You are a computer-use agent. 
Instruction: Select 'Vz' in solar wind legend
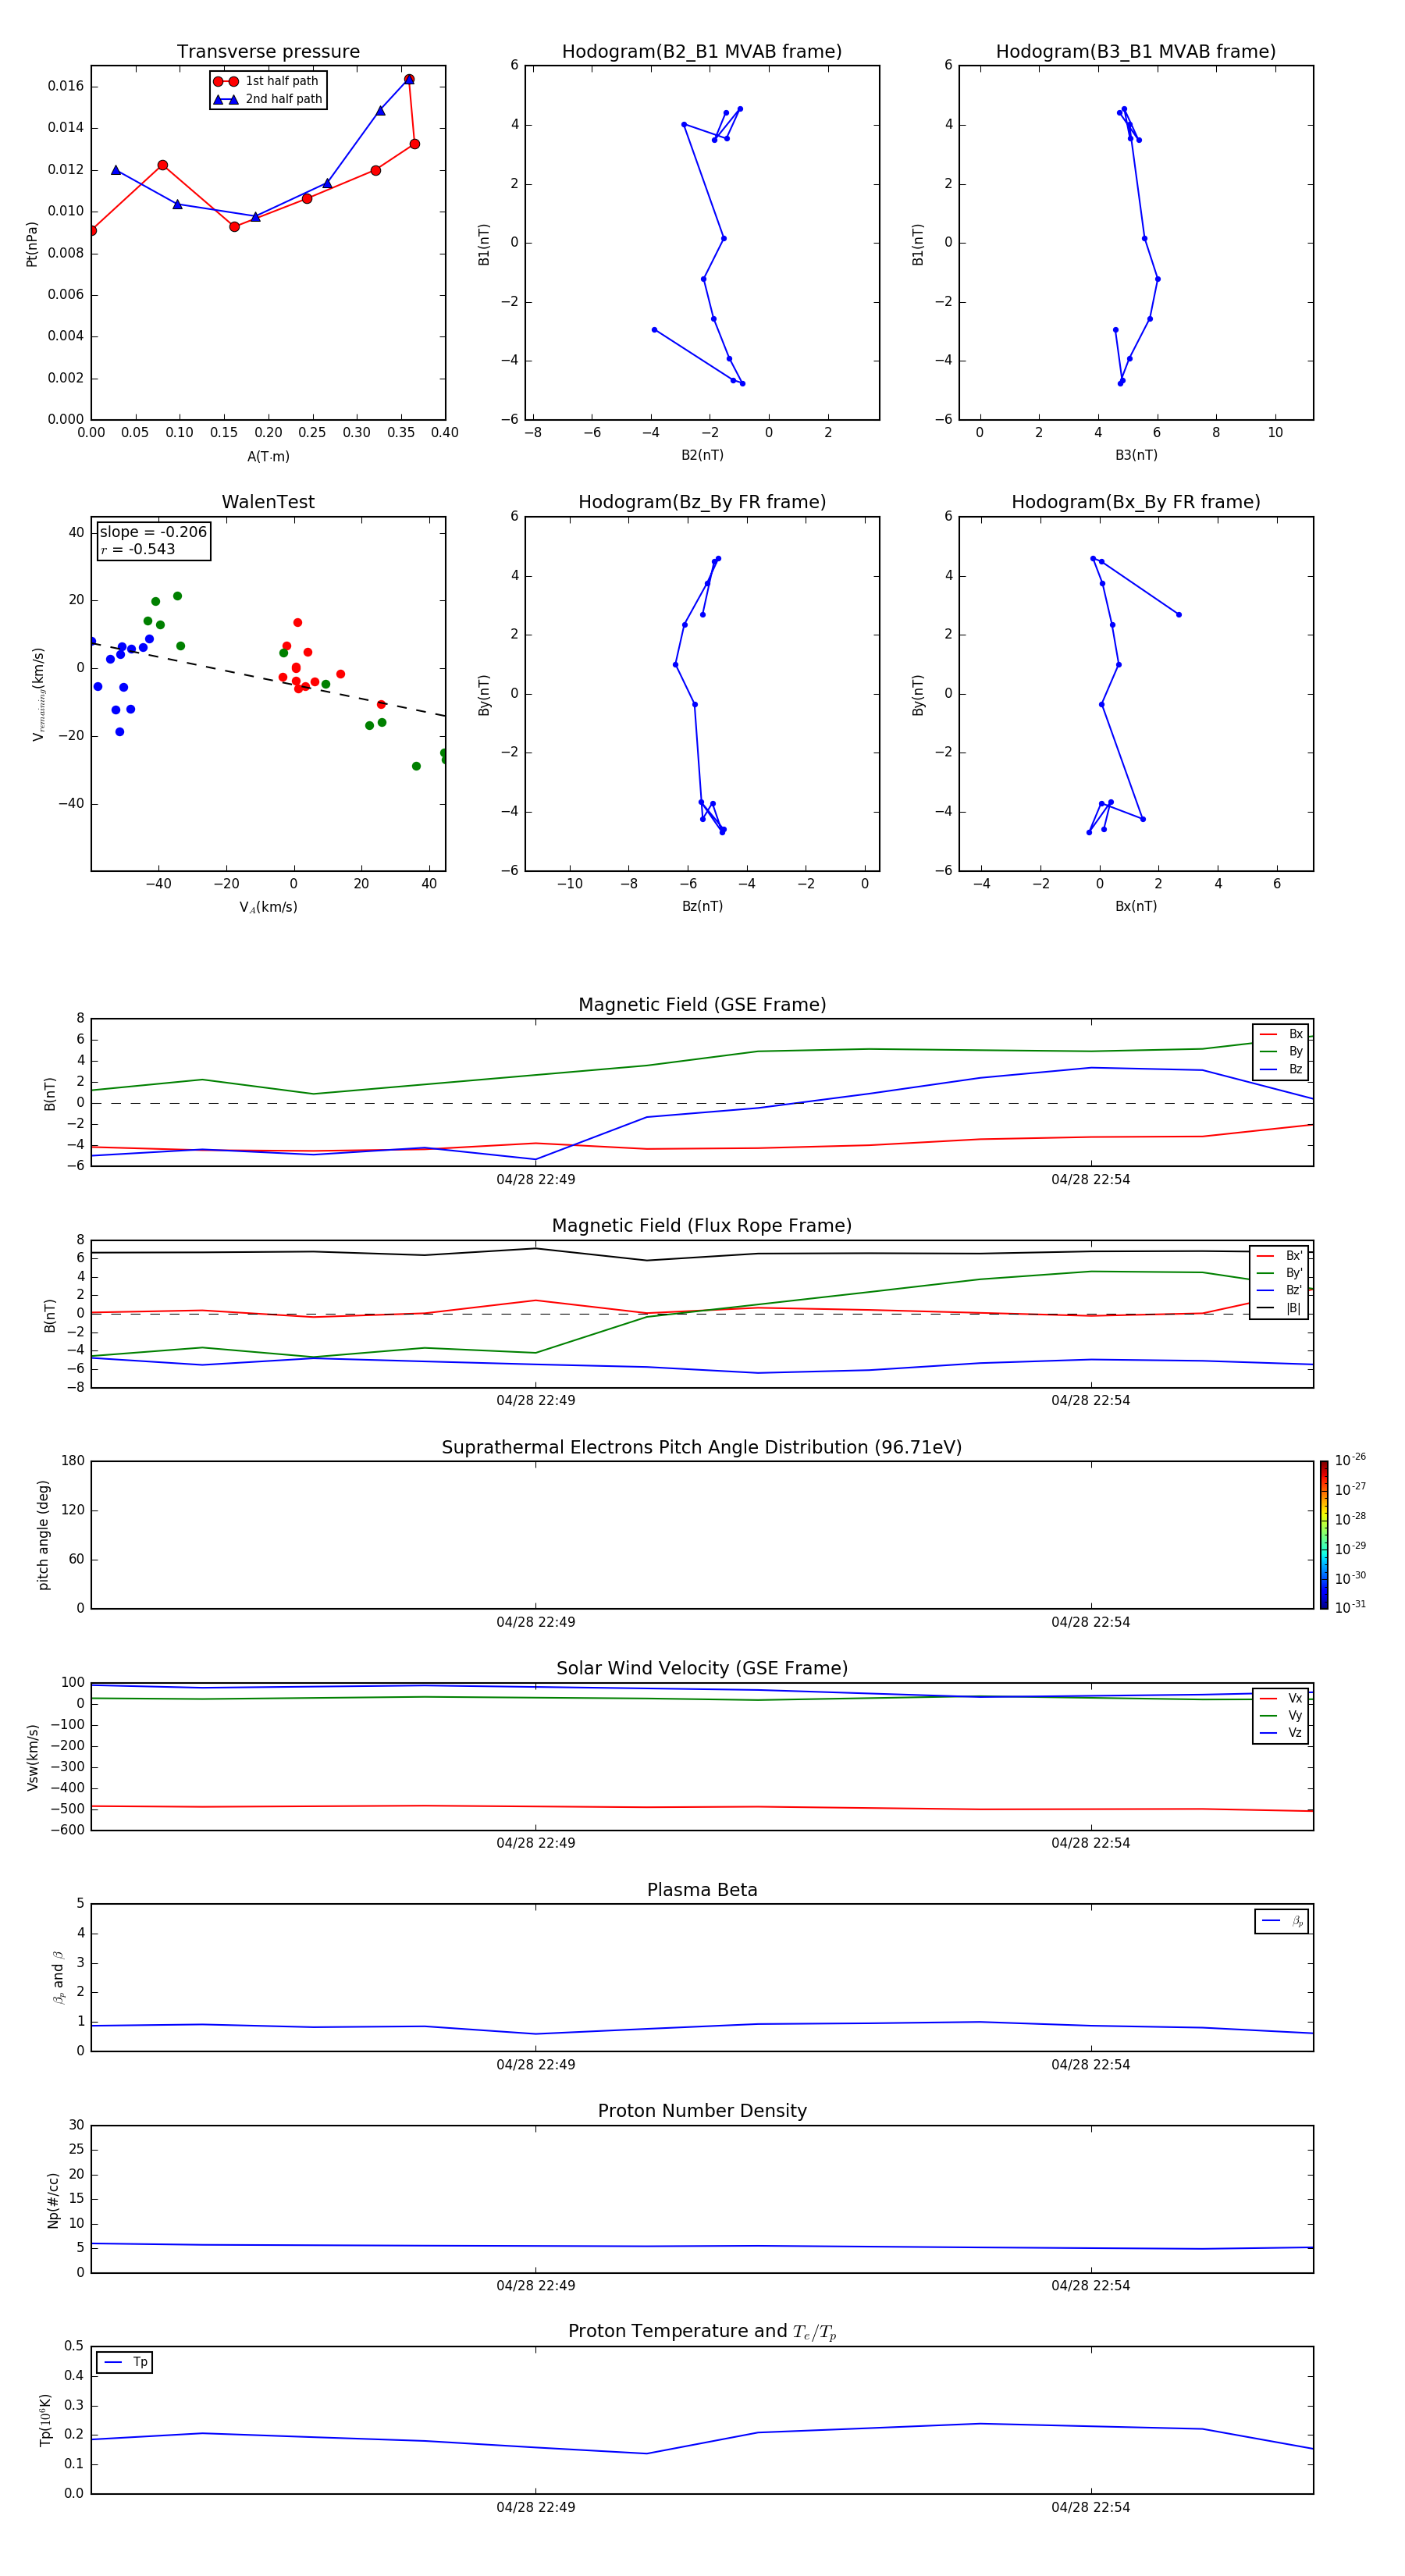point(1282,1733)
